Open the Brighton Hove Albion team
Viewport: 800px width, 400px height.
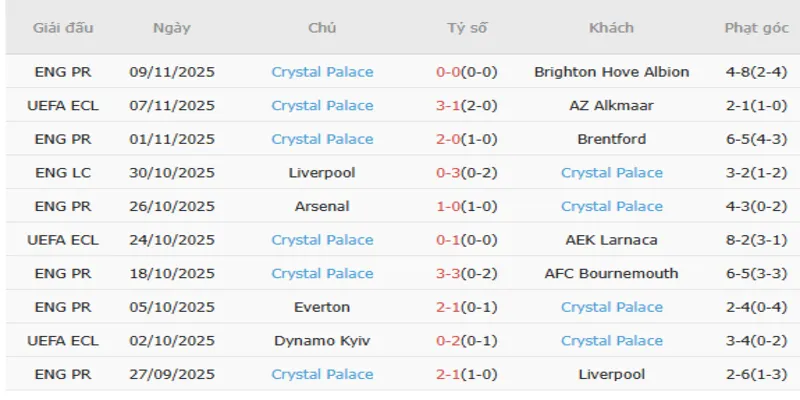[x=611, y=72]
